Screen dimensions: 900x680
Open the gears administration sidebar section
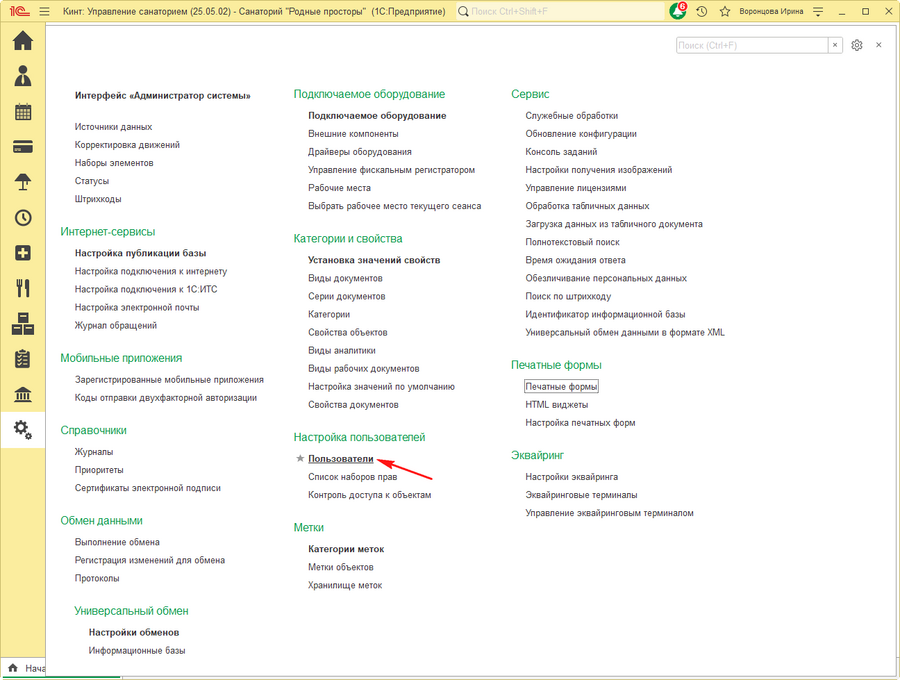(x=23, y=430)
